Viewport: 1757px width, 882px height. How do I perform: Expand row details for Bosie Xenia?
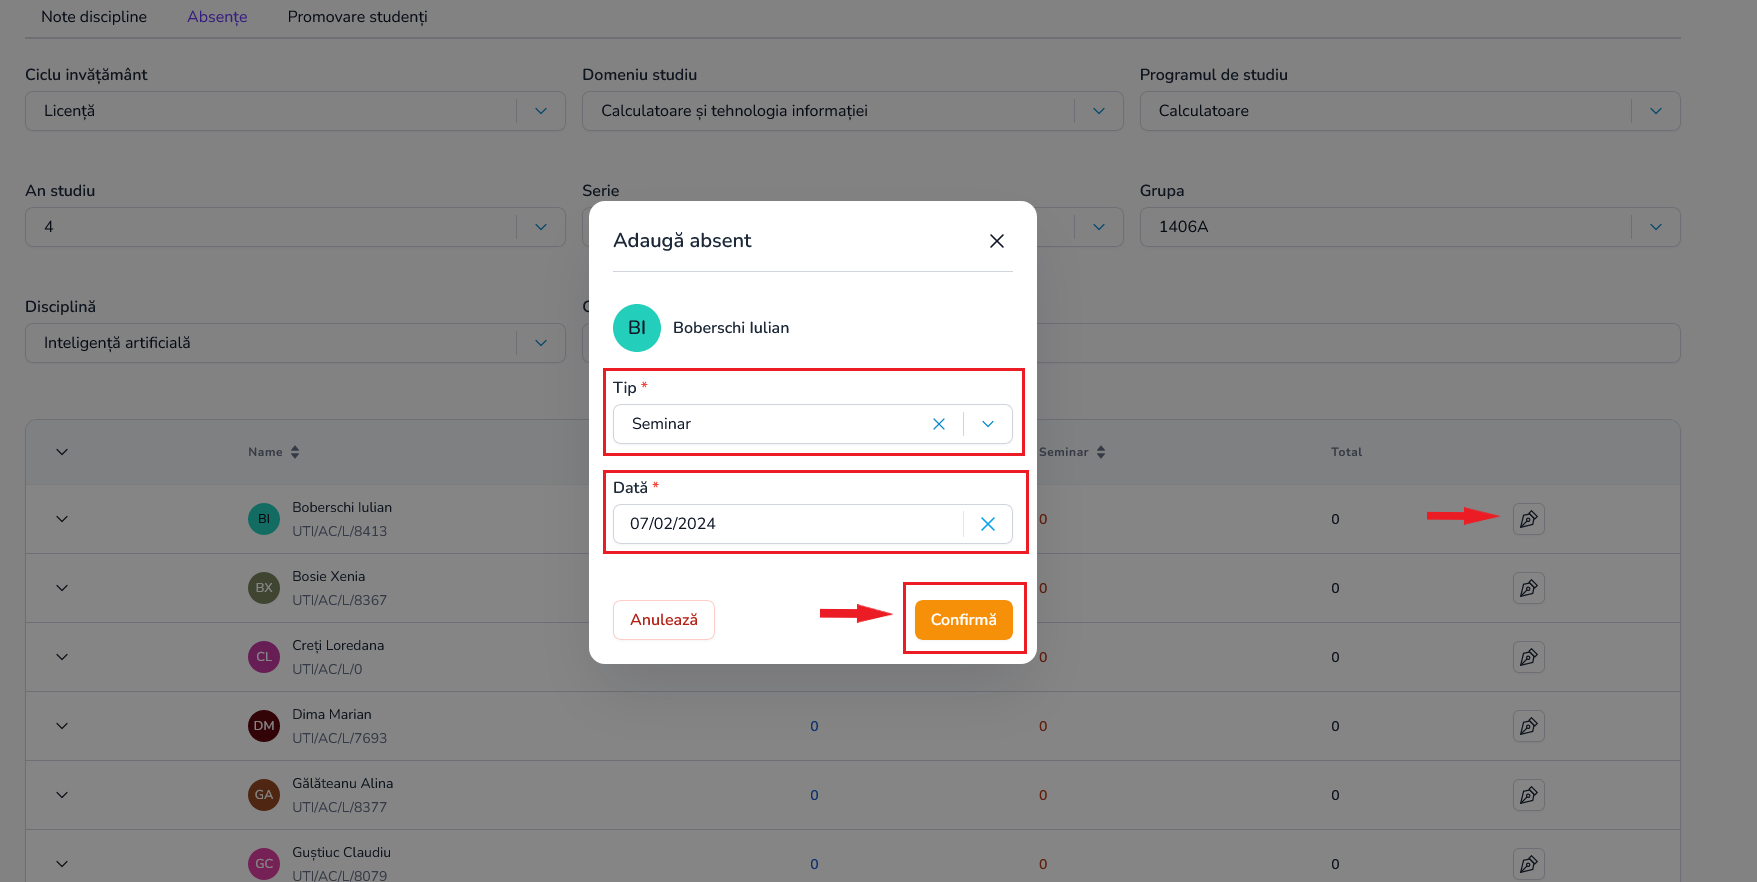62,588
